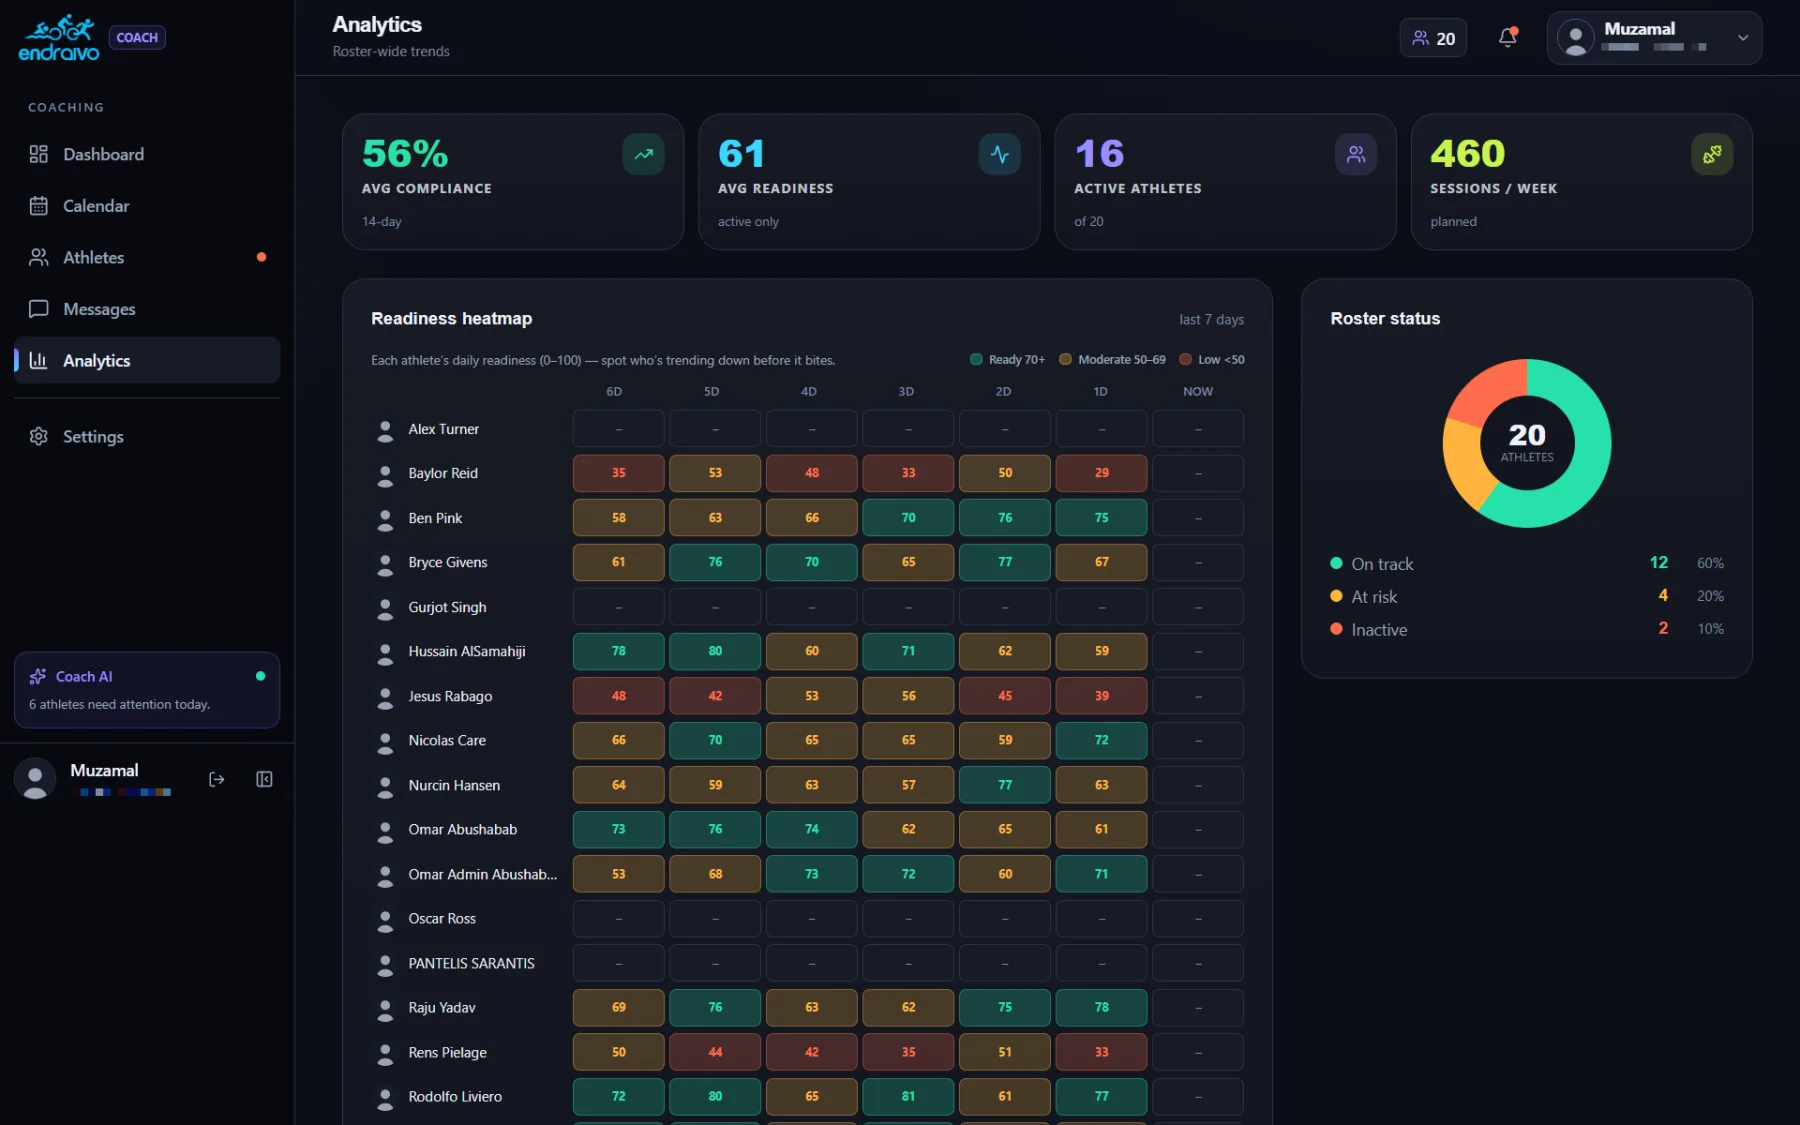Click Nurcin Hansen's 2D cell showing 77

click(1004, 785)
